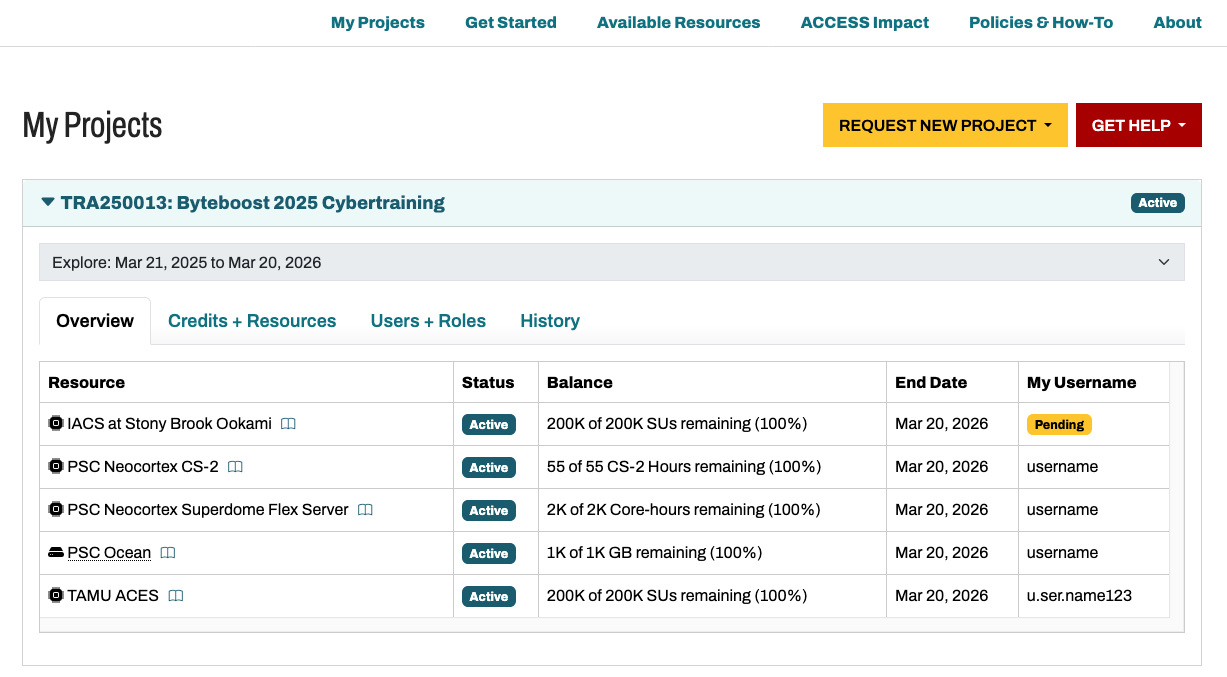Click the PSC Ocean resource link
Screen dimensions: 1227x677
pyautogui.click(x=109, y=553)
